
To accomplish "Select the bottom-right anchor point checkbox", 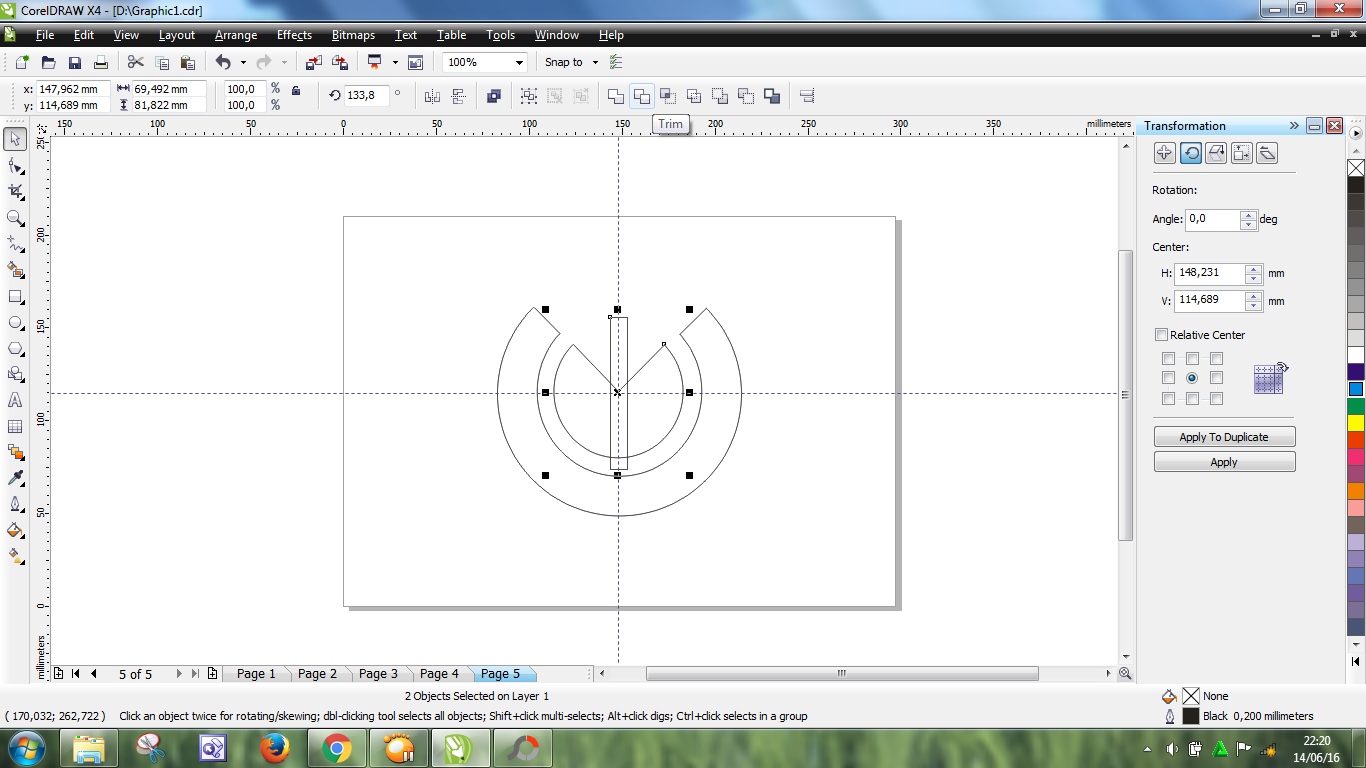I will tap(1216, 399).
